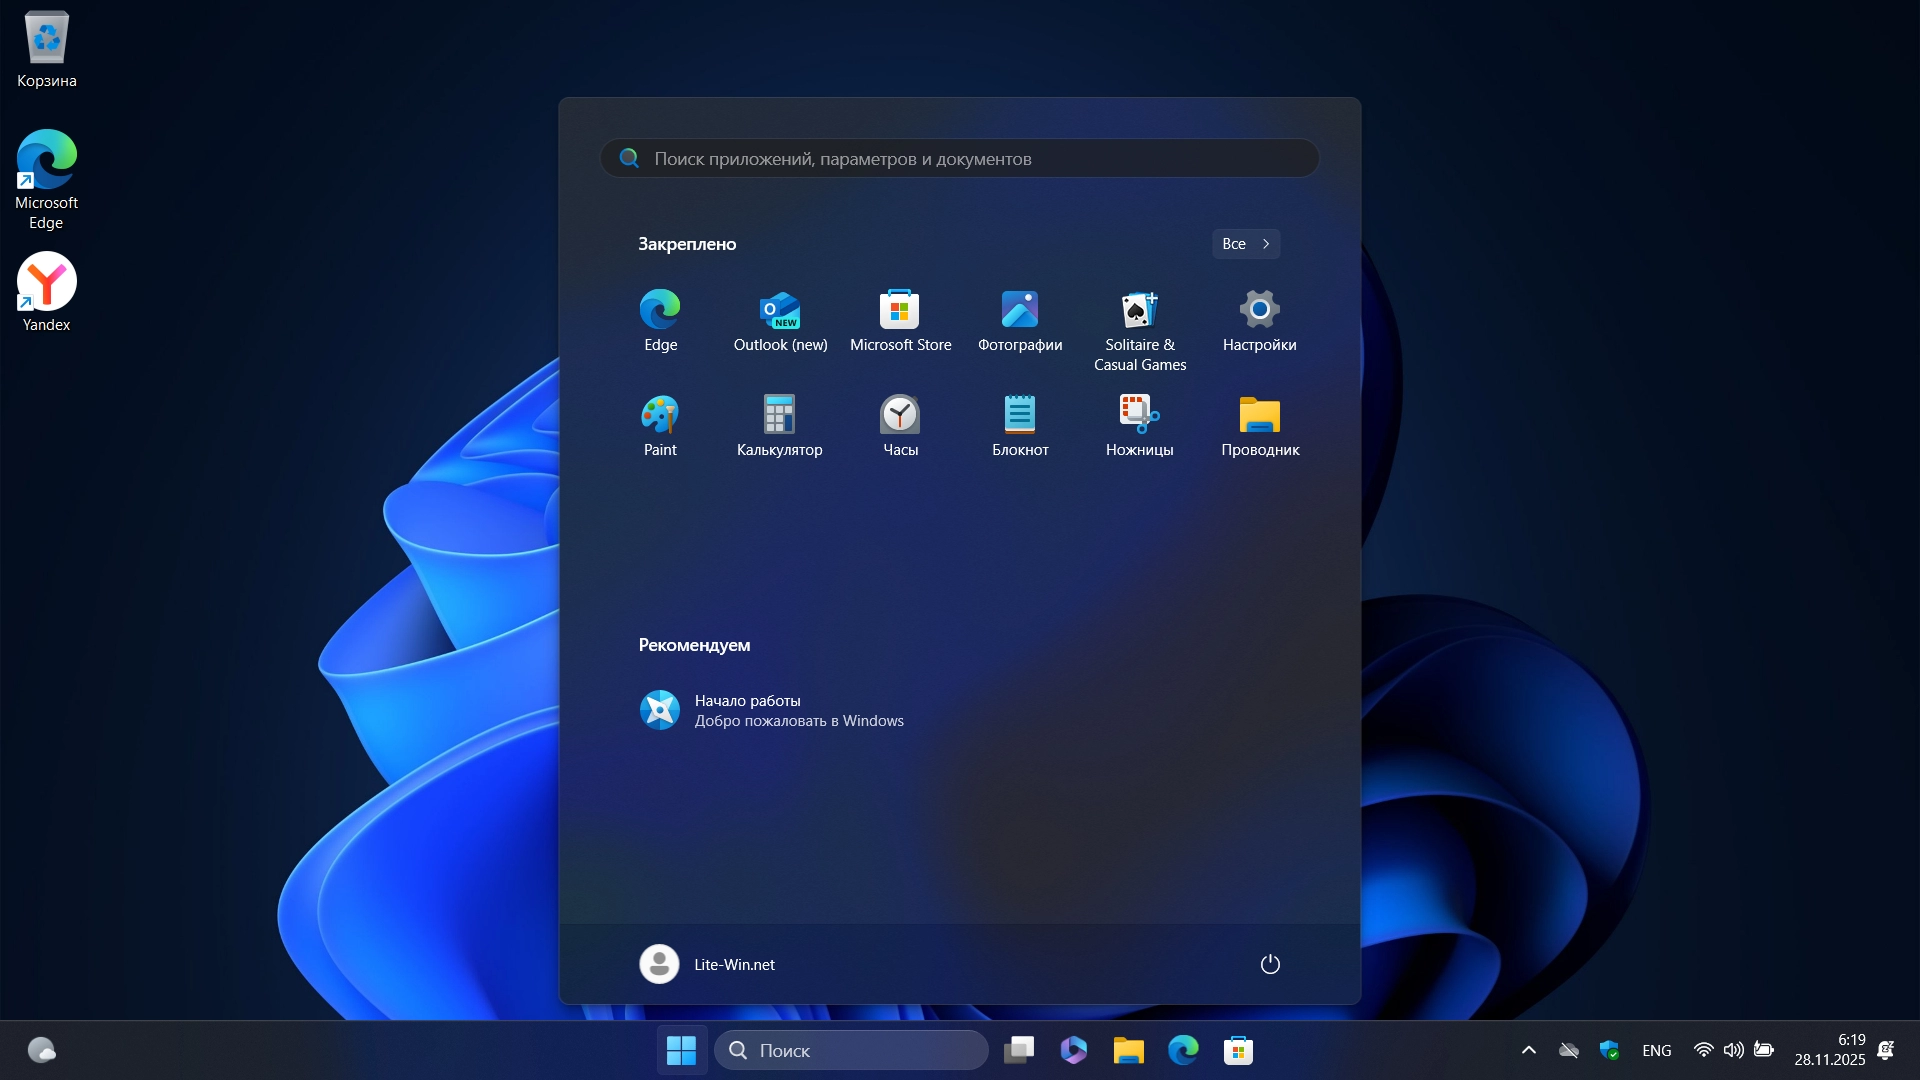This screenshot has height=1080, width=1920.
Task: Click Начало работы recommended item
Action: point(770,710)
